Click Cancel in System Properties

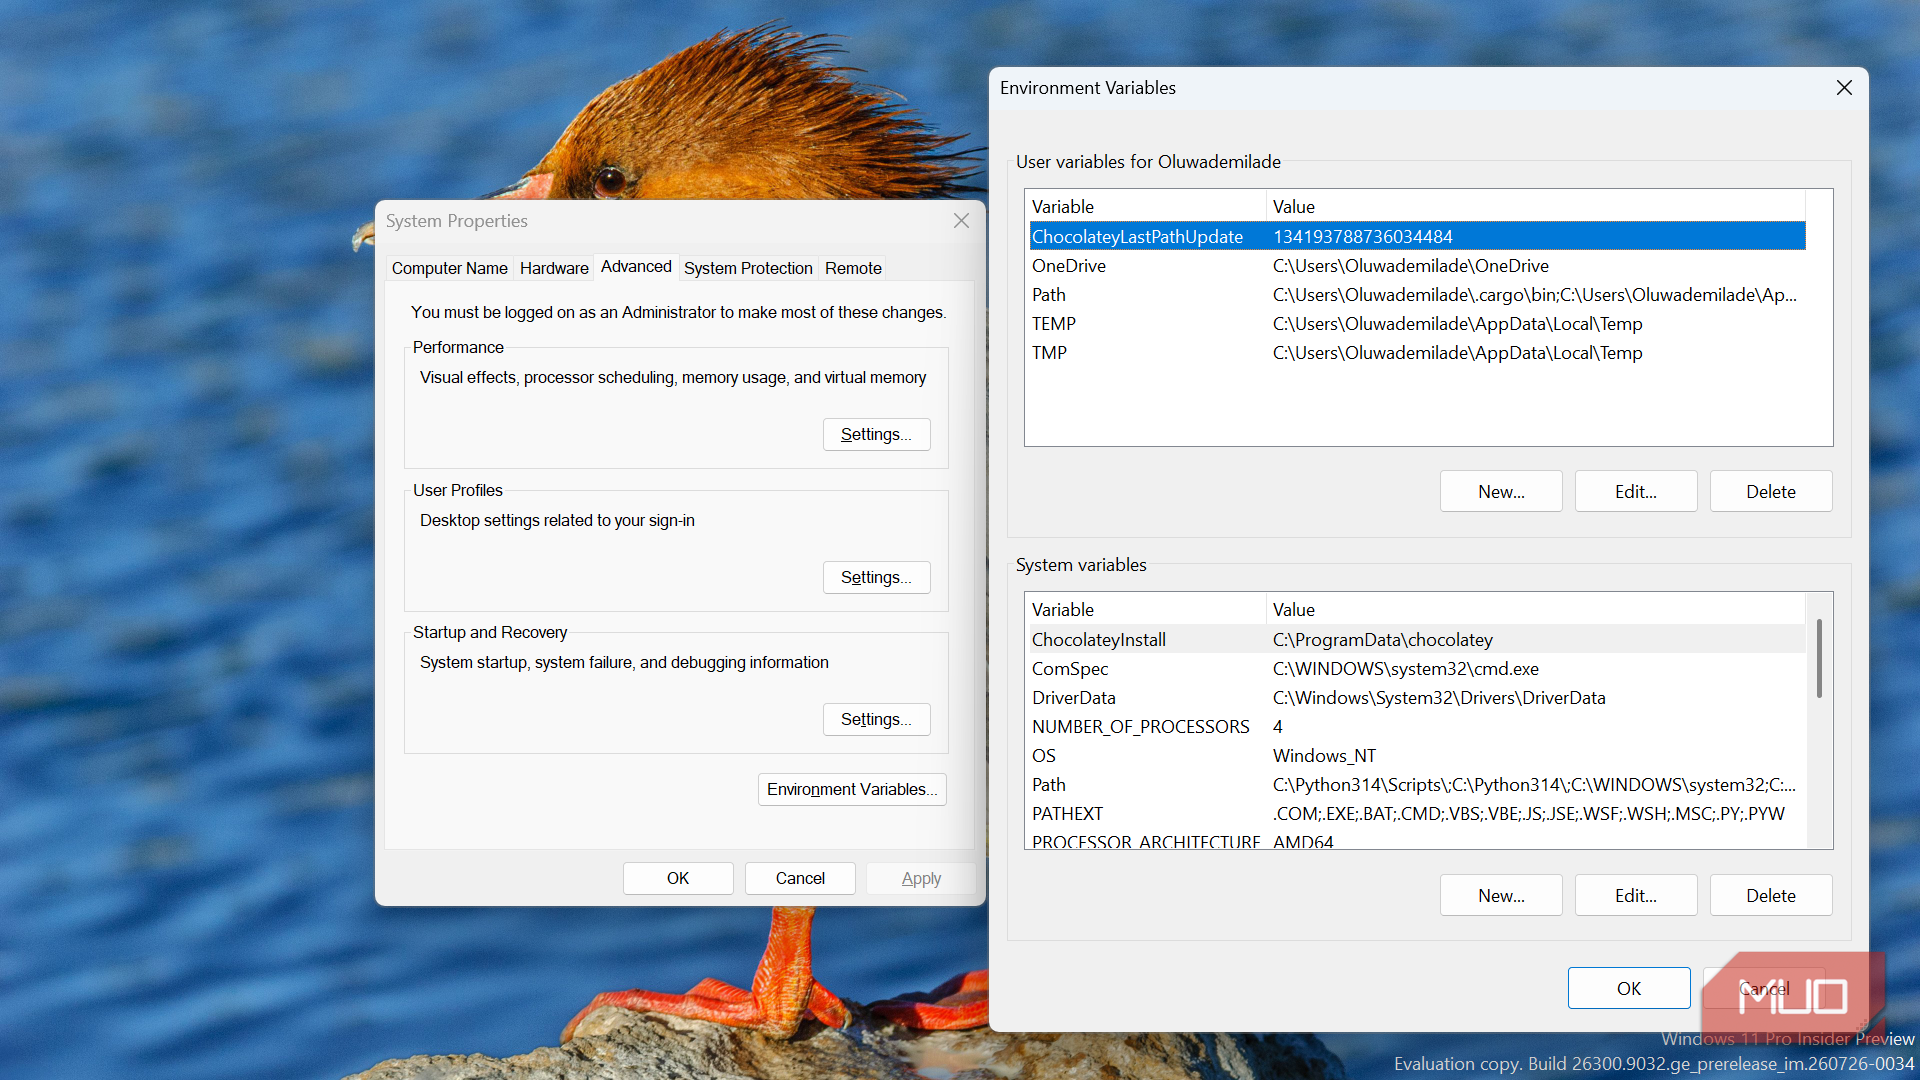(x=800, y=879)
